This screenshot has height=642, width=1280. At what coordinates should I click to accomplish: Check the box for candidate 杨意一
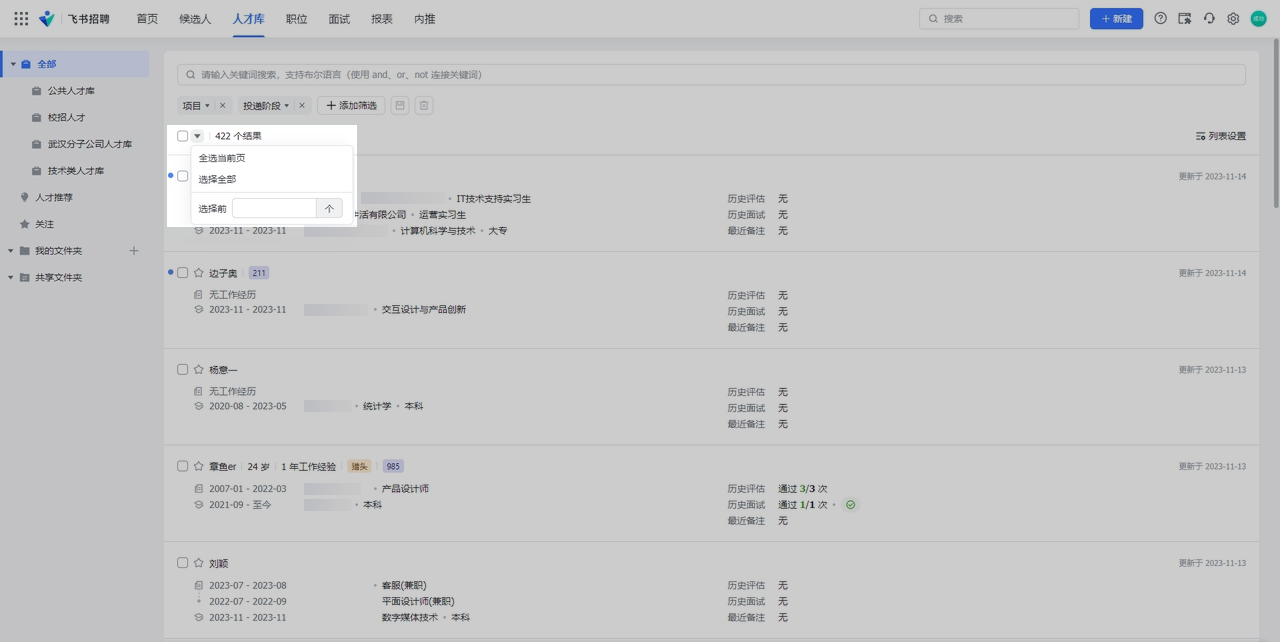click(182, 370)
